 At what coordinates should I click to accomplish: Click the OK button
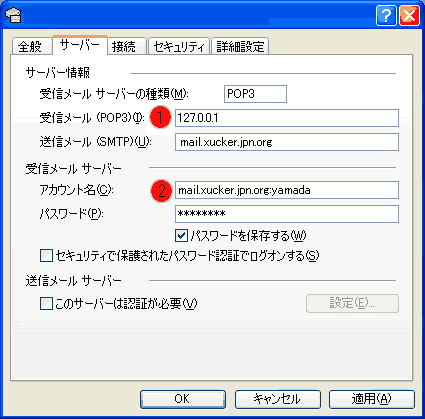183,399
